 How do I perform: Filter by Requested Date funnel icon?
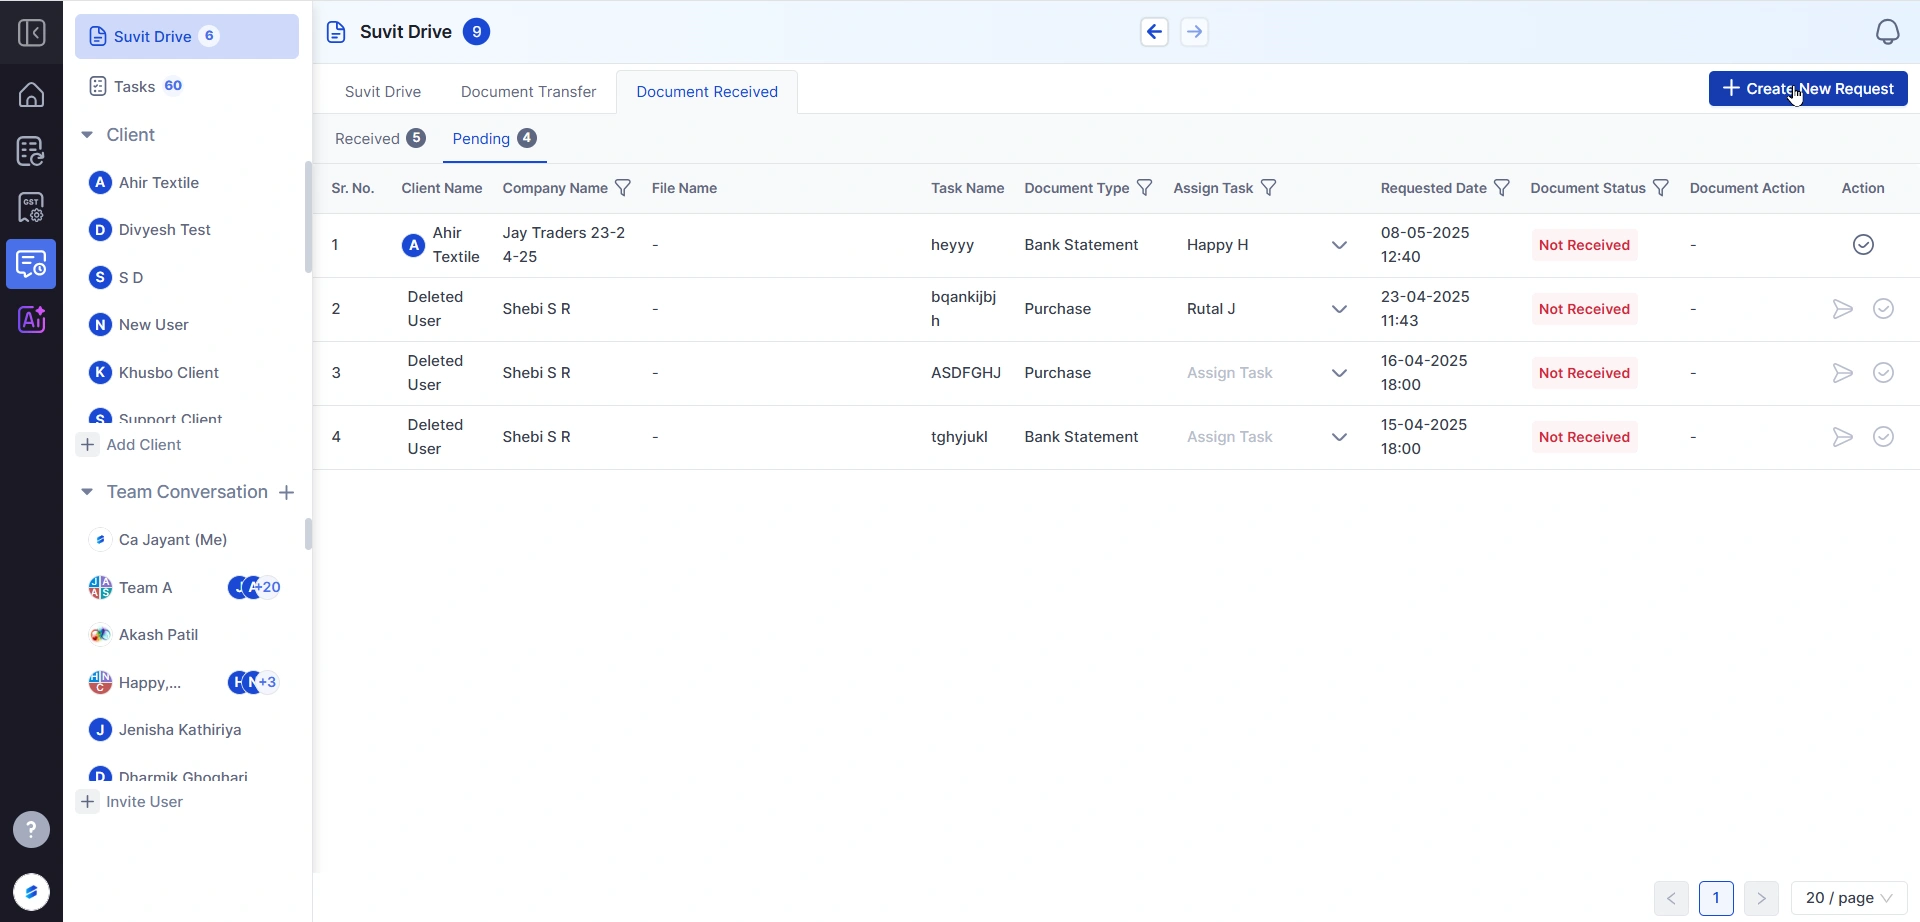[x=1502, y=188]
